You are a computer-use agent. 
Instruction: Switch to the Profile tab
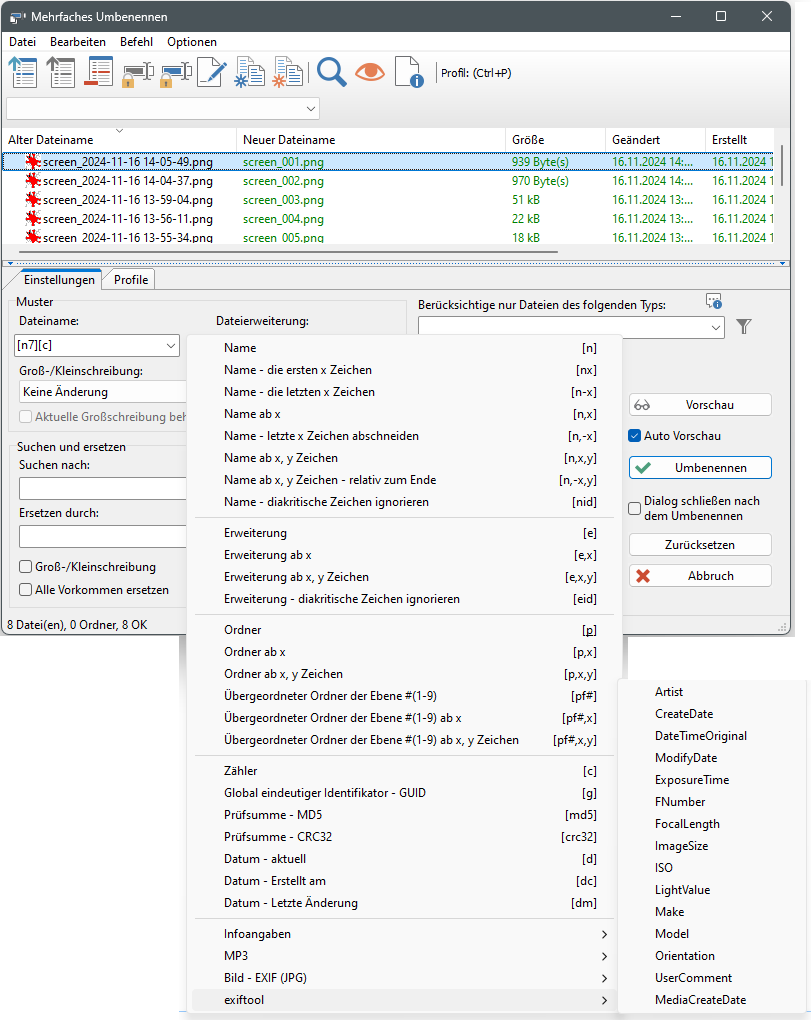pyautogui.click(x=131, y=280)
